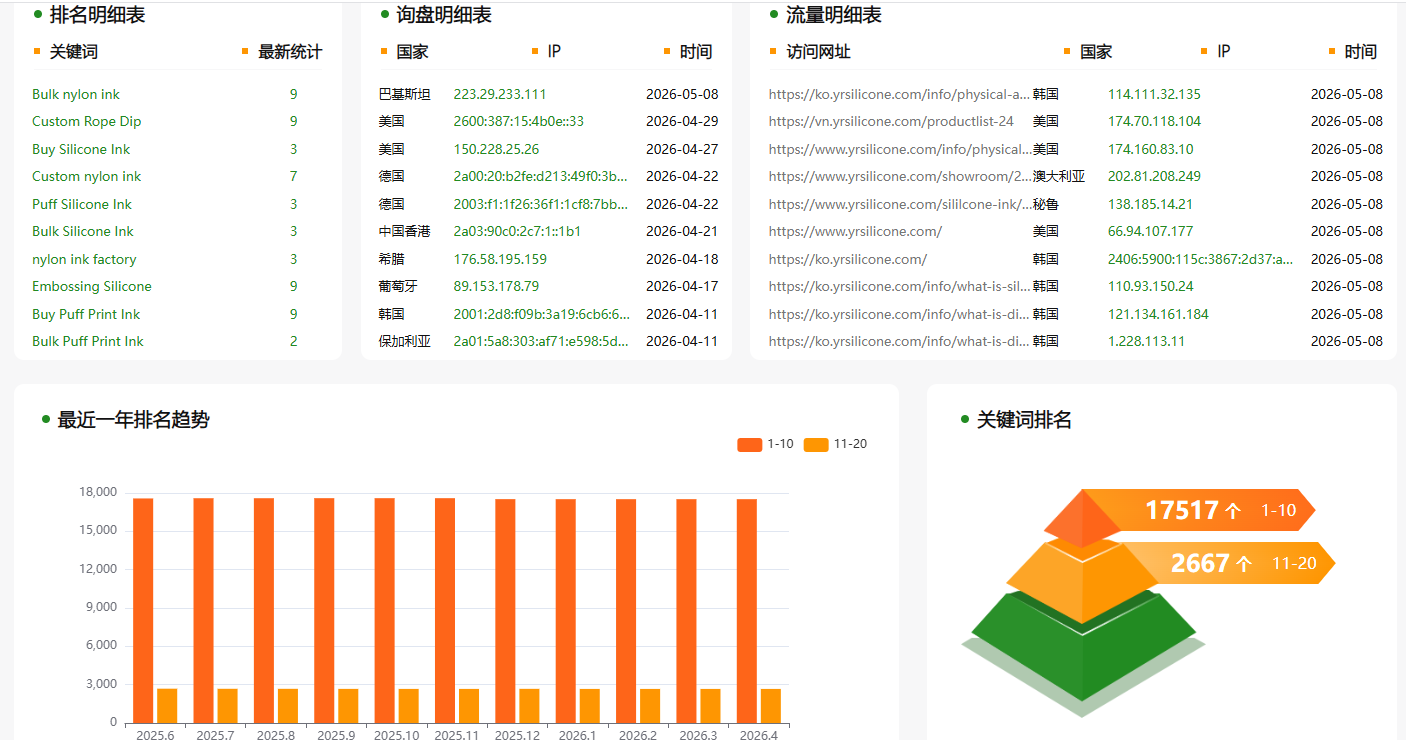Click keyword Buy Puff Print Ink

pyautogui.click(x=86, y=314)
